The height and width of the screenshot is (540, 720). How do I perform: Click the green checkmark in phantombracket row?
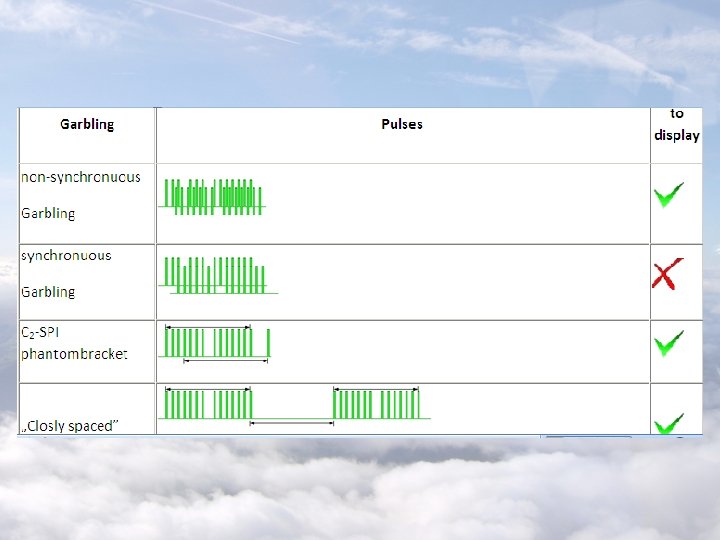coord(669,343)
